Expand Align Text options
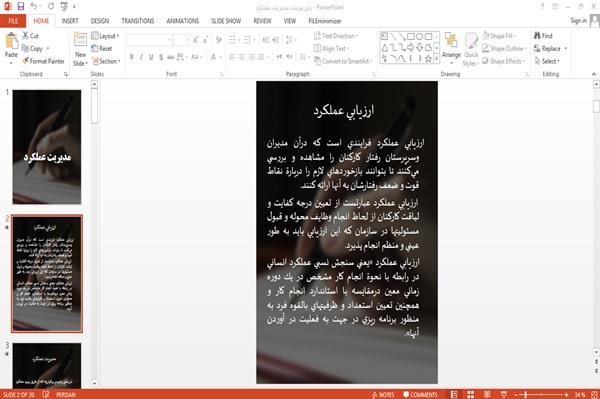Viewport: 600px width, 399px height. pyautogui.click(x=331, y=49)
